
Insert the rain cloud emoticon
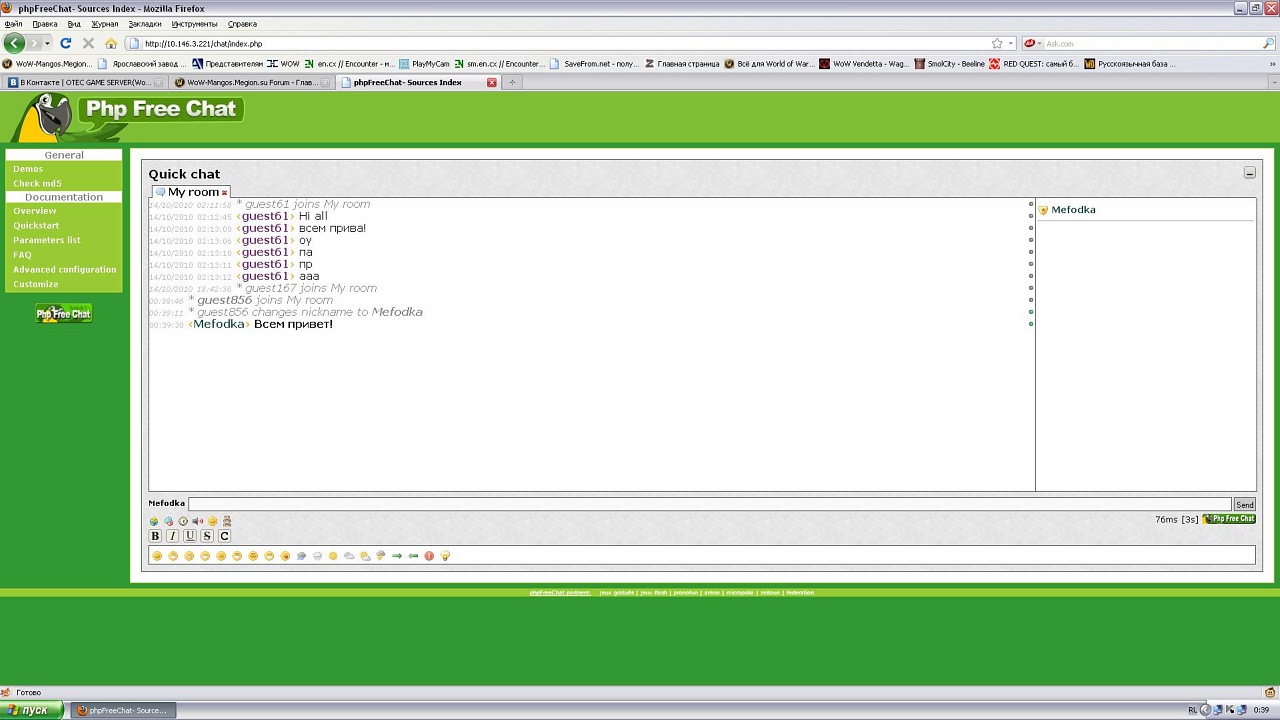pyautogui.click(x=301, y=556)
